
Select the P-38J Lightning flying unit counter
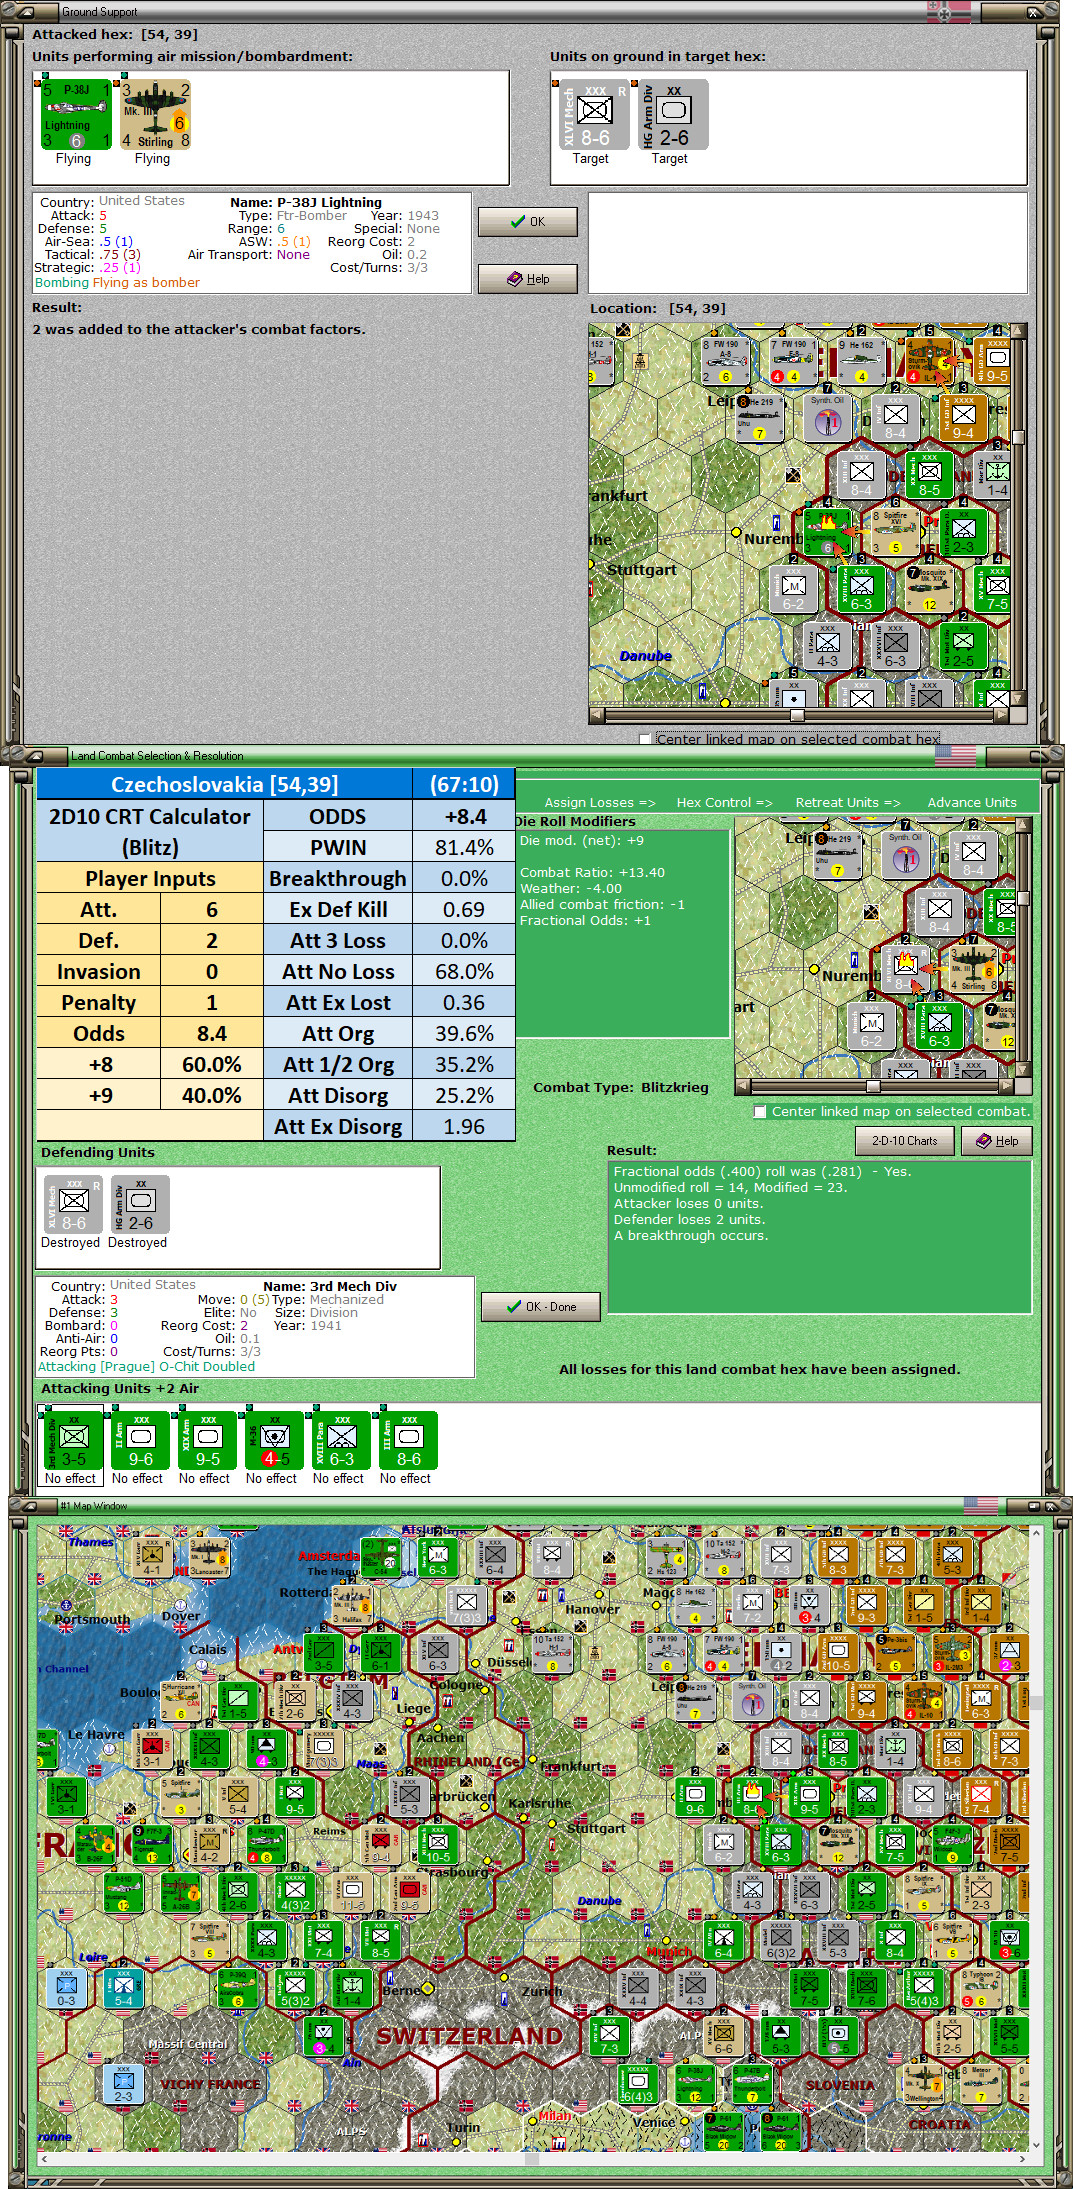[76, 115]
